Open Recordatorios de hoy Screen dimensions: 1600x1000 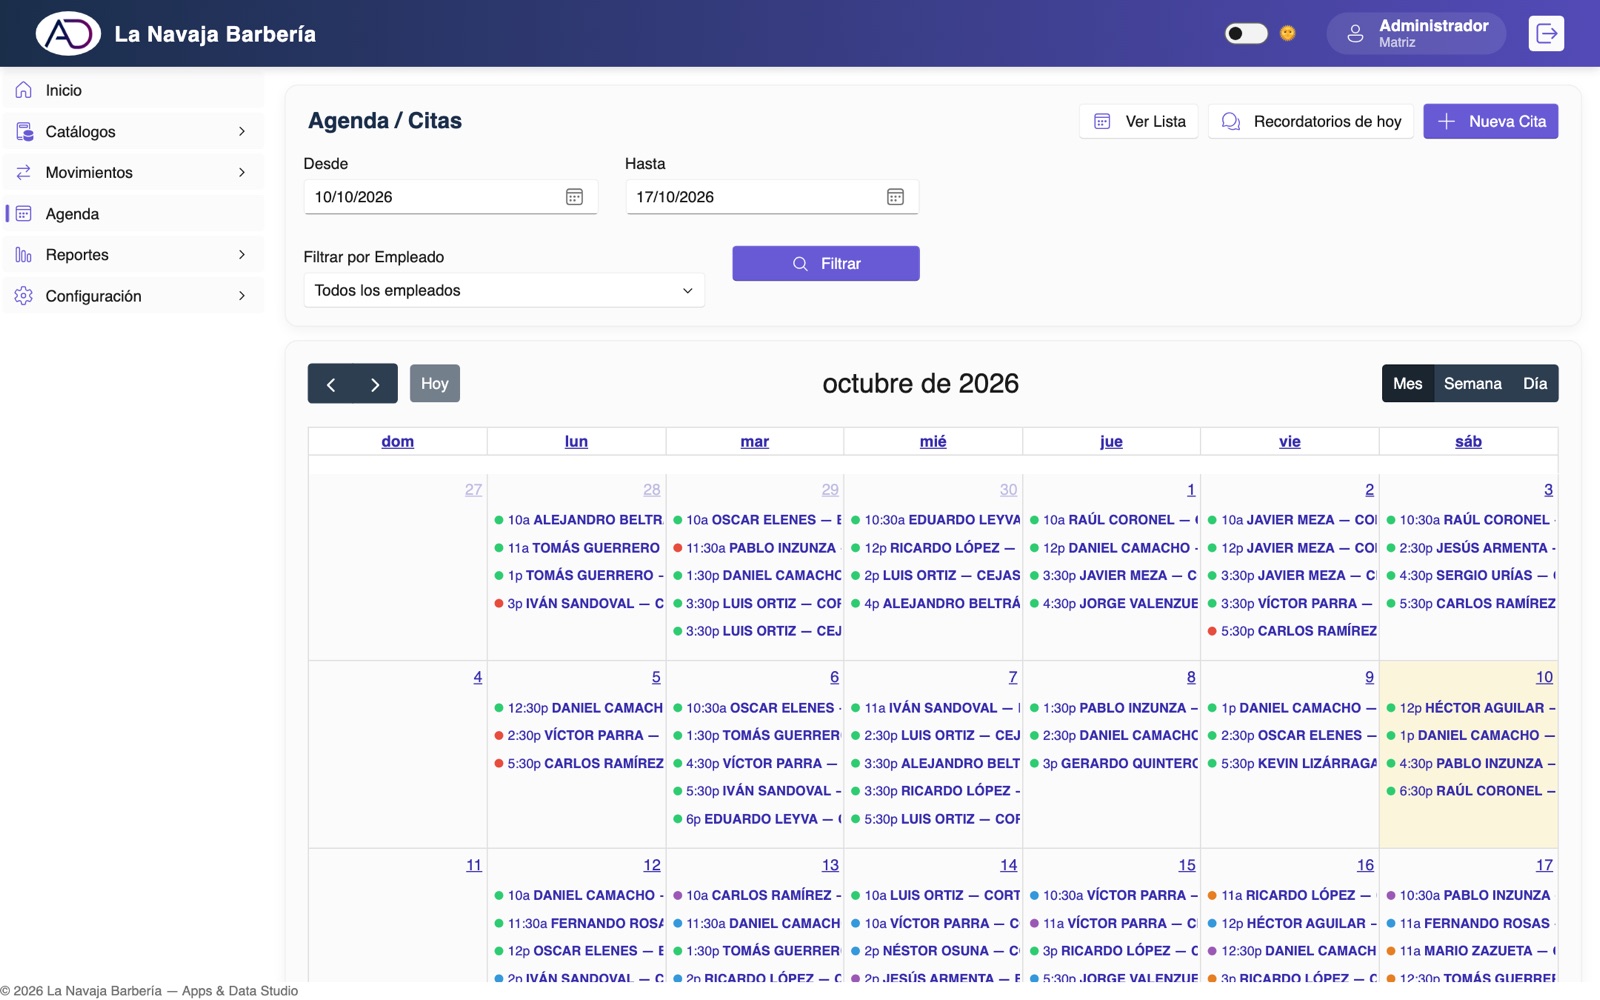[1311, 121]
